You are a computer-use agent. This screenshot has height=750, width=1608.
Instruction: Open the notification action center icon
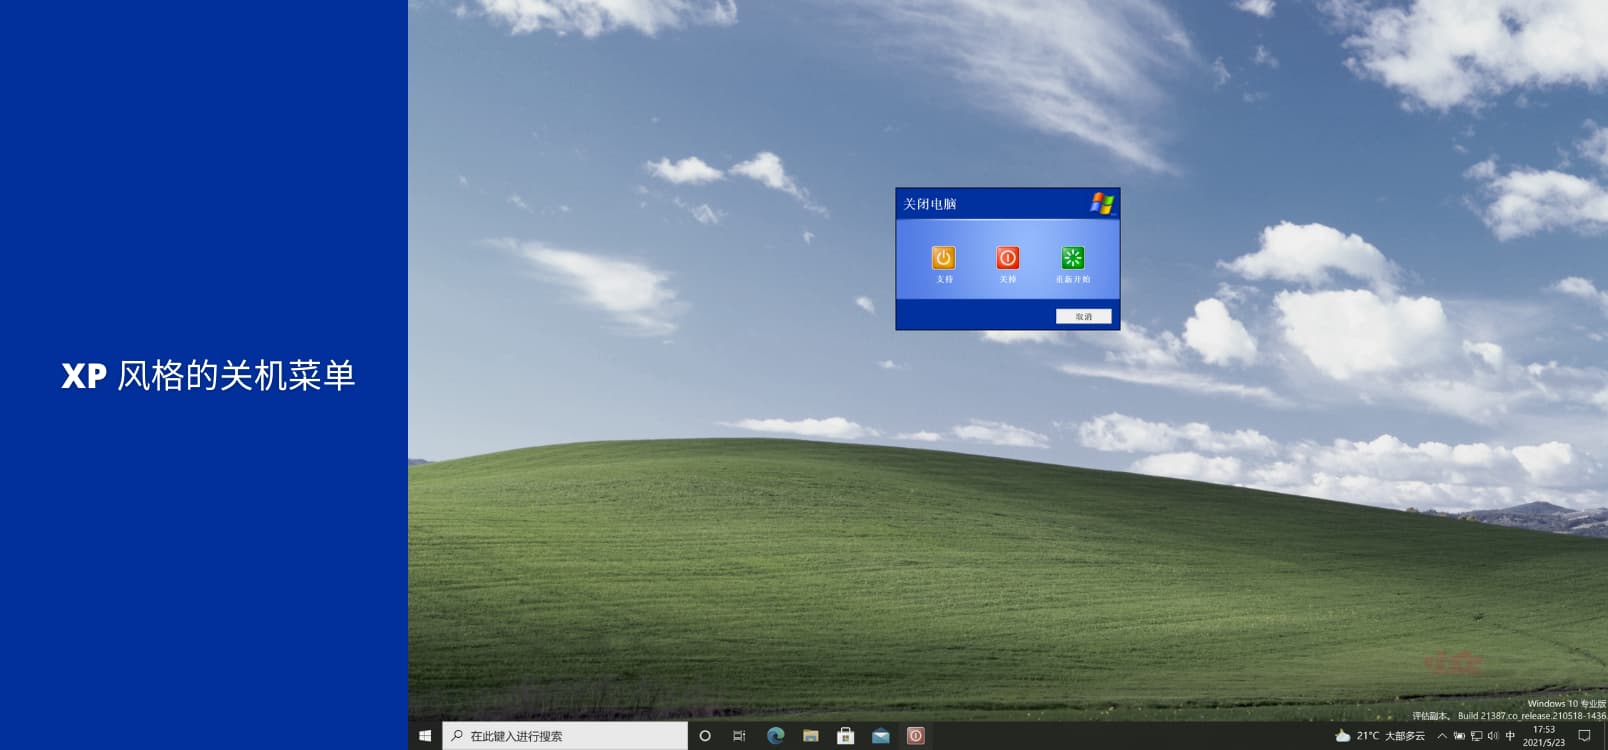click(x=1584, y=736)
